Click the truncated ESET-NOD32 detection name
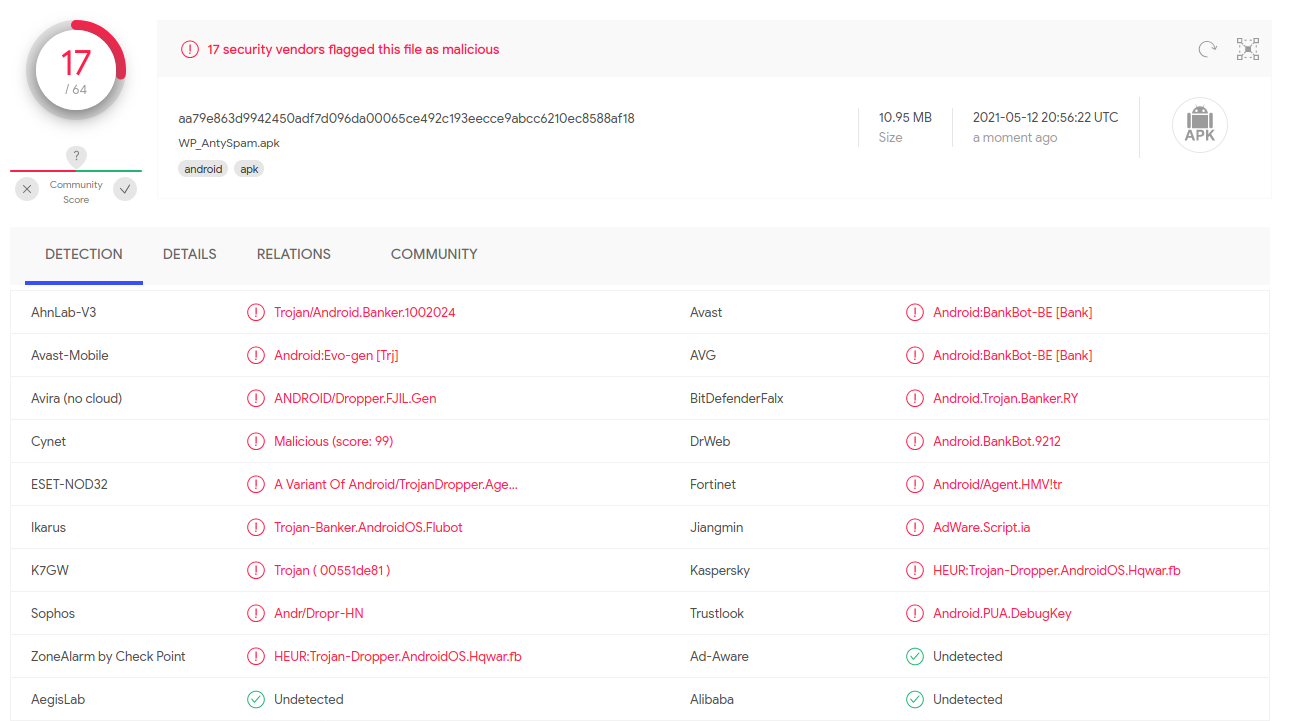Image resolution: width=1291 pixels, height=721 pixels. pyautogui.click(x=395, y=485)
